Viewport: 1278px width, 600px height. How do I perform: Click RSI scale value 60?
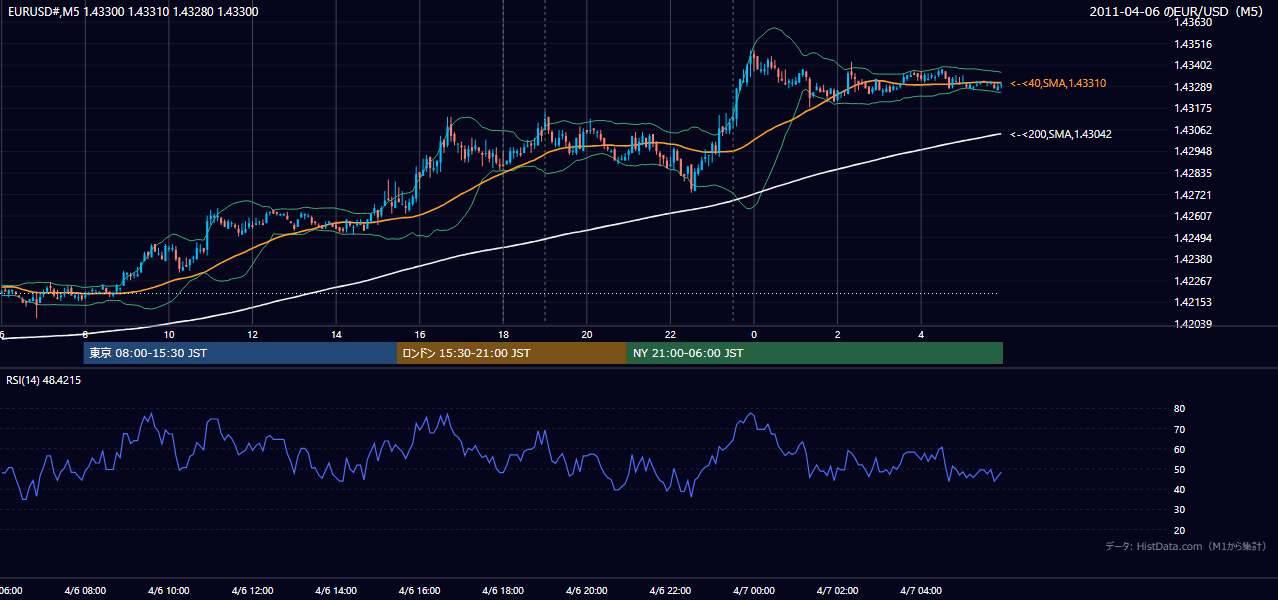pos(1179,449)
